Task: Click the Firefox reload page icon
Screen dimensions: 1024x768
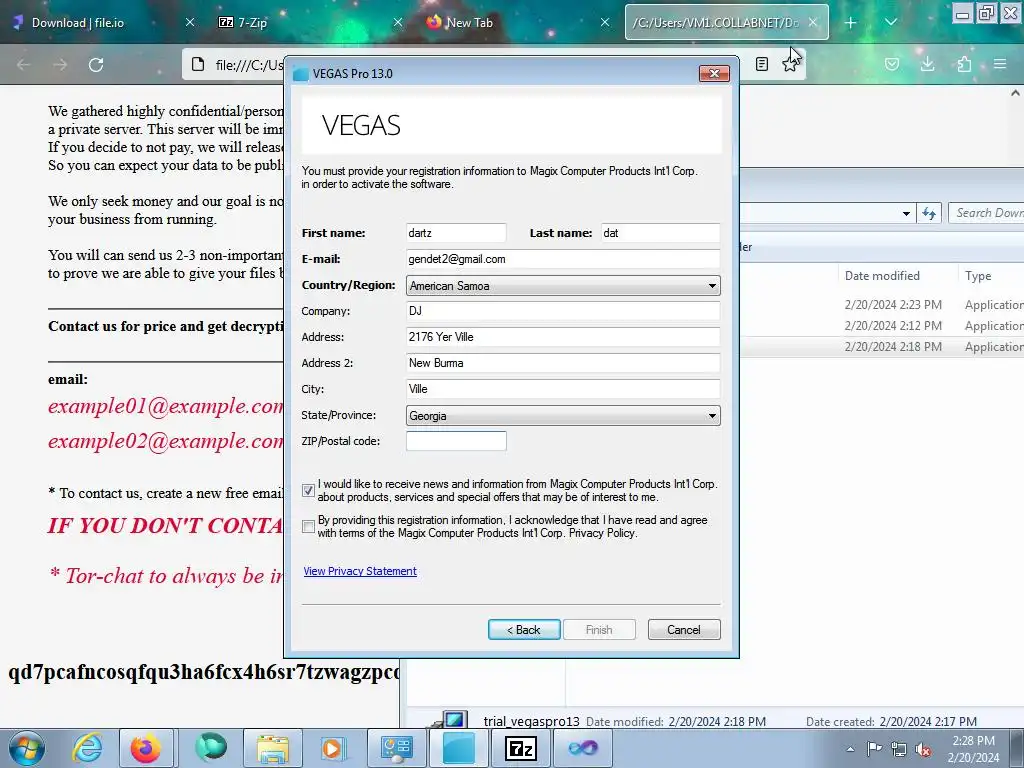Action: click(x=96, y=65)
